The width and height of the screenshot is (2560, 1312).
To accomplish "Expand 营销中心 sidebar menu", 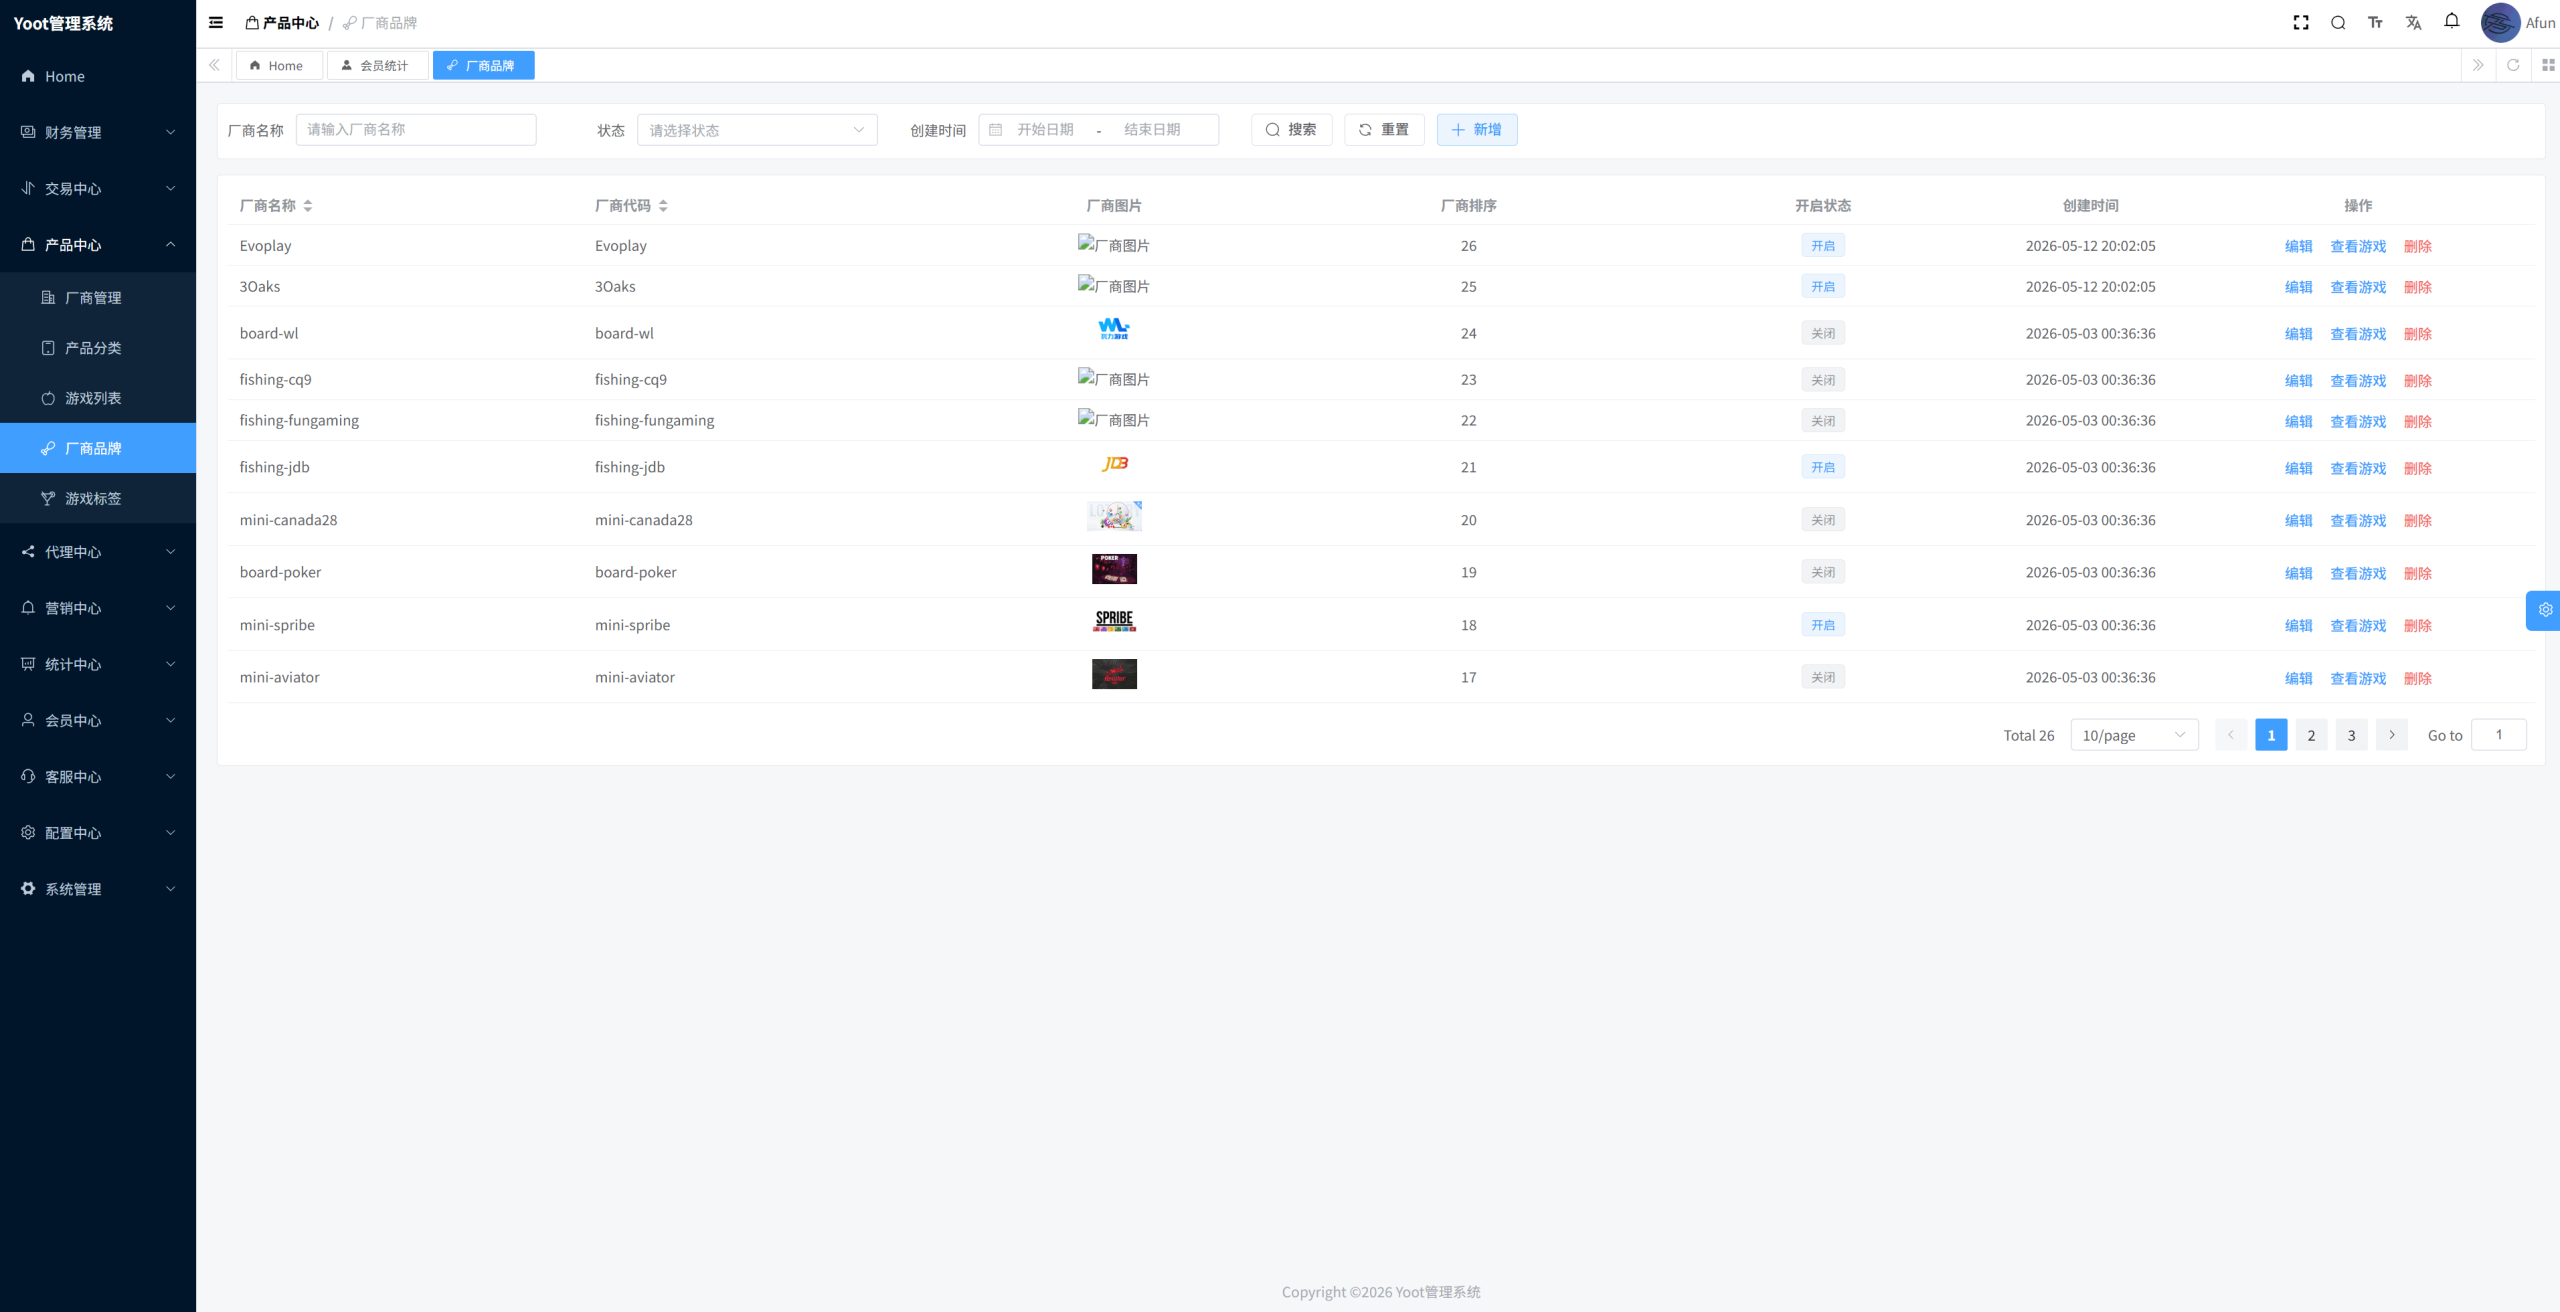I will pyautogui.click(x=98, y=608).
